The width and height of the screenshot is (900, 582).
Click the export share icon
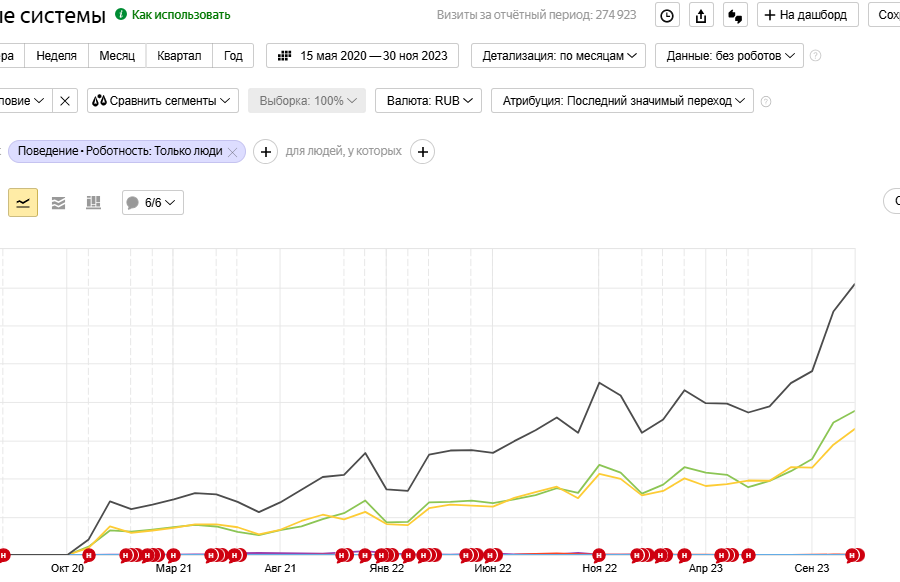(x=701, y=15)
